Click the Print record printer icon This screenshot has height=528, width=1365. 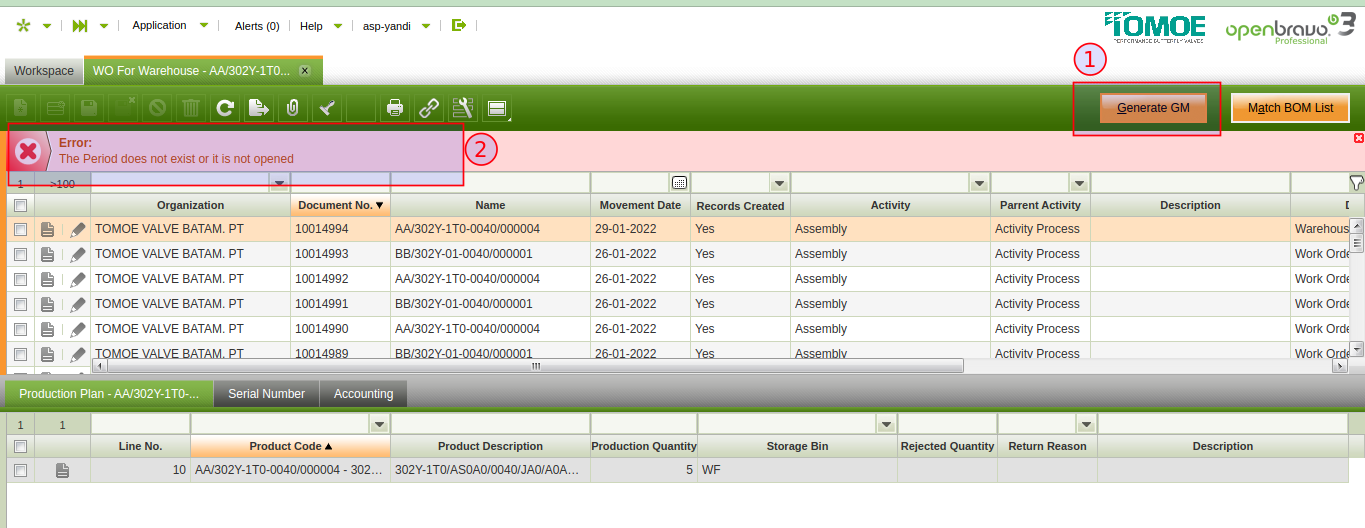[395, 108]
